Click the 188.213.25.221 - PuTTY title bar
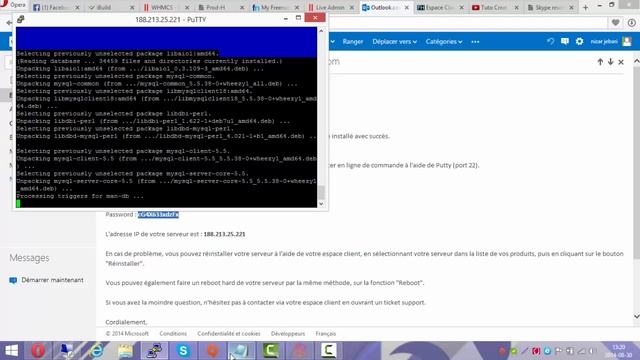 tap(170, 19)
